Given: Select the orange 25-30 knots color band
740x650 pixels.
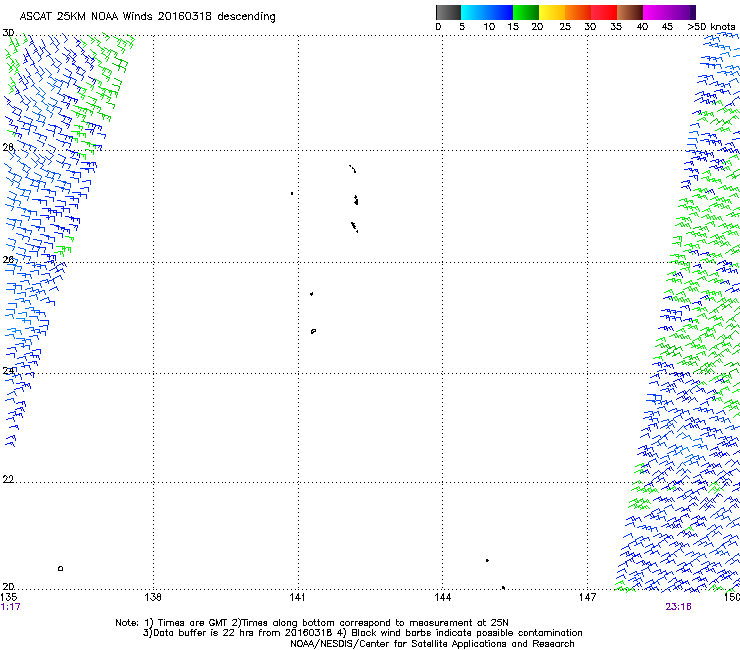Looking at the screenshot, I should click(578, 12).
